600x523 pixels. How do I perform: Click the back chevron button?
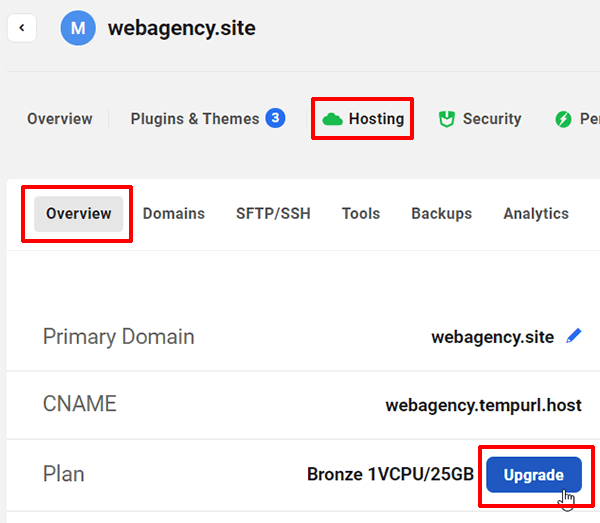pyautogui.click(x=22, y=28)
